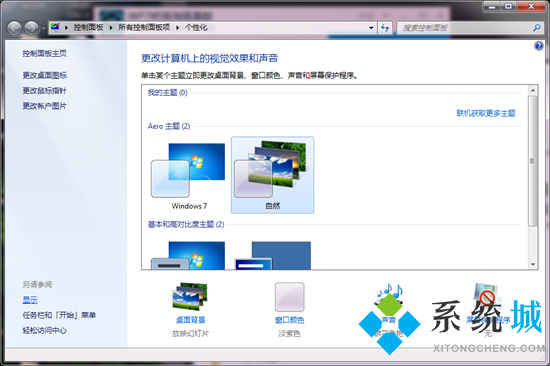
Task: Click the Forward navigation arrow
Action: click(x=32, y=28)
